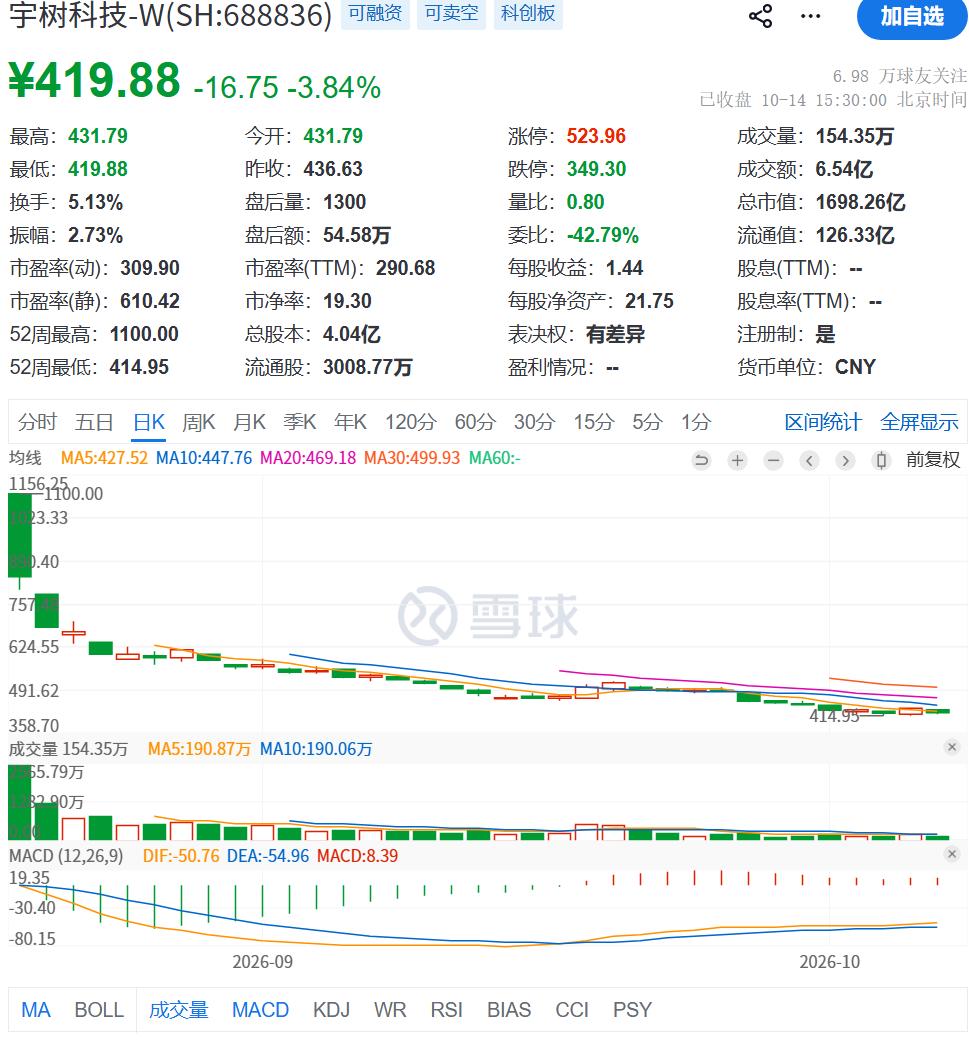Toggle the MACD indicator at bottom
The width and height of the screenshot is (969, 1042).
260,1010
